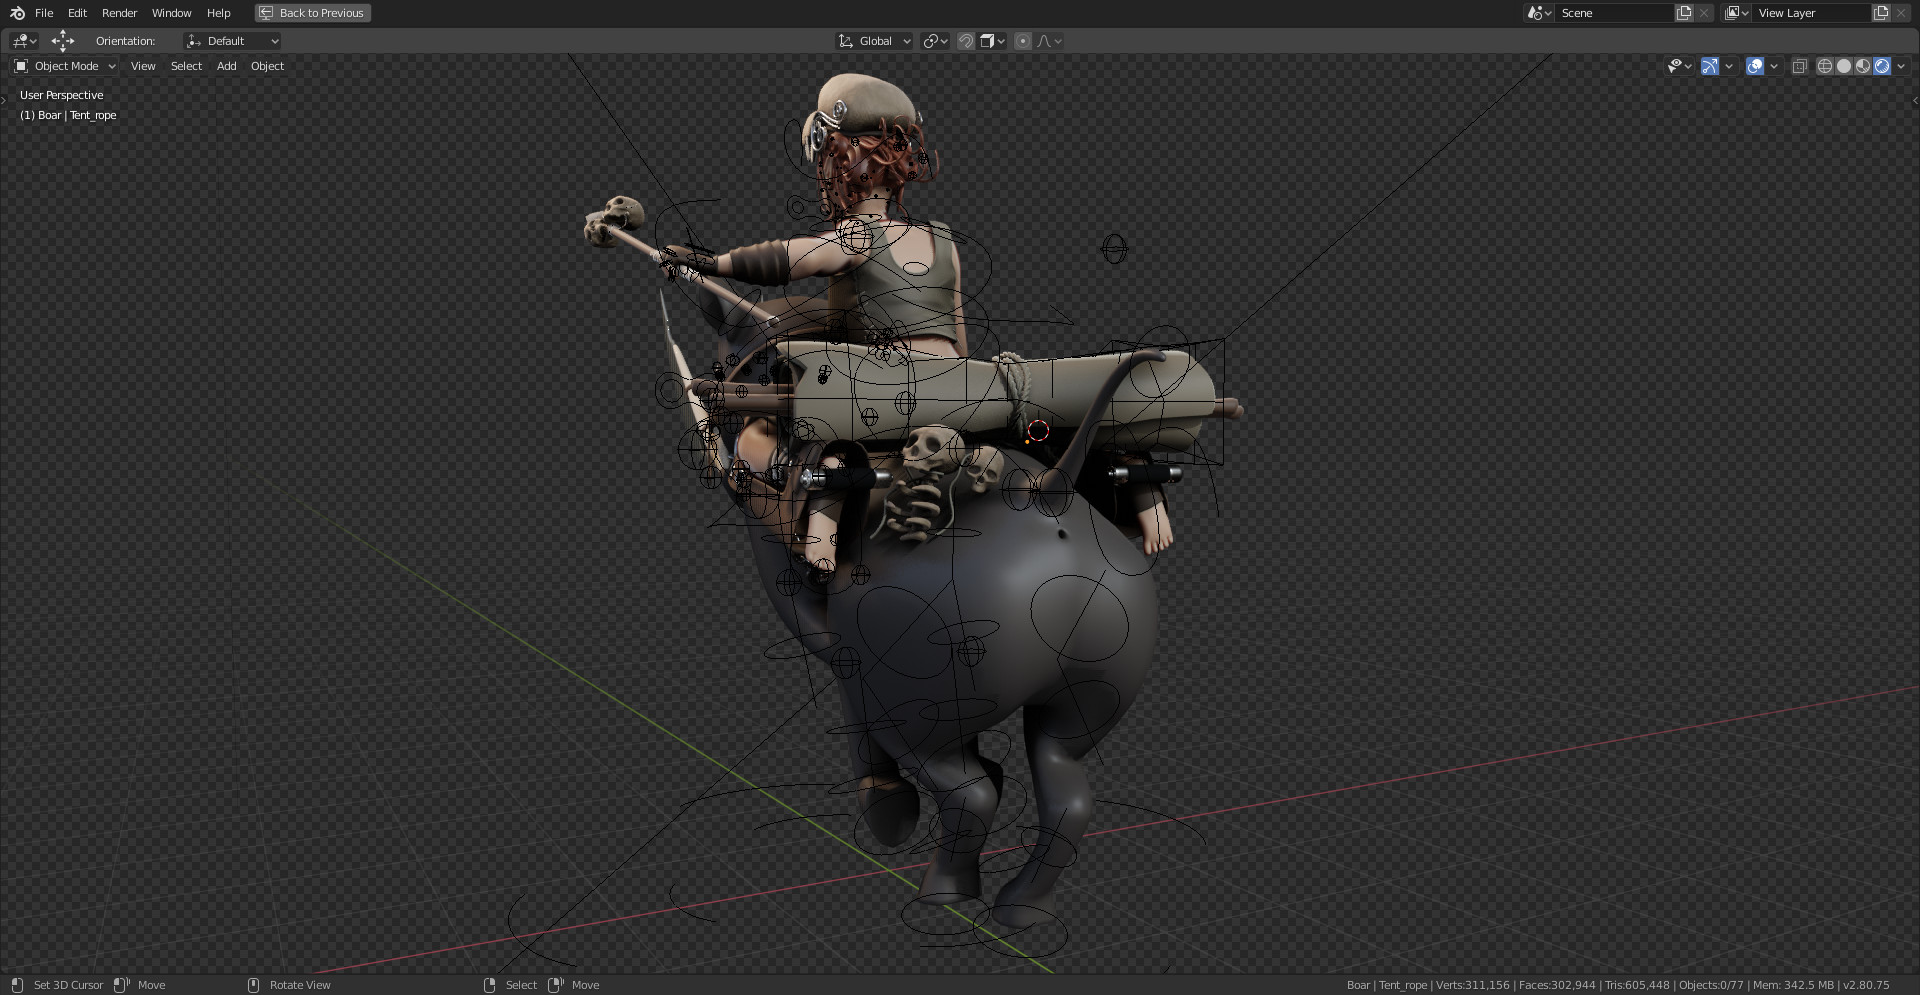This screenshot has width=1920, height=995.
Task: Click the red-white 3D cursor in viewport
Action: pos(1038,430)
